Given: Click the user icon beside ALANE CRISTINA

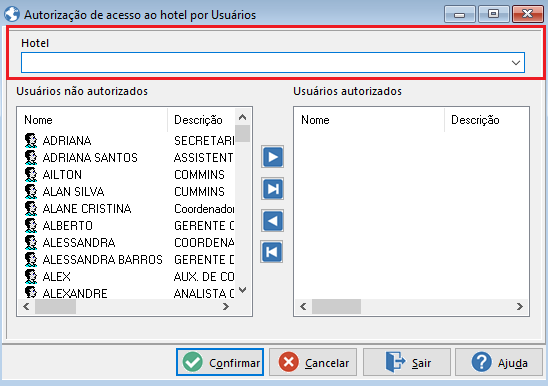Looking at the screenshot, I should coord(31,209).
